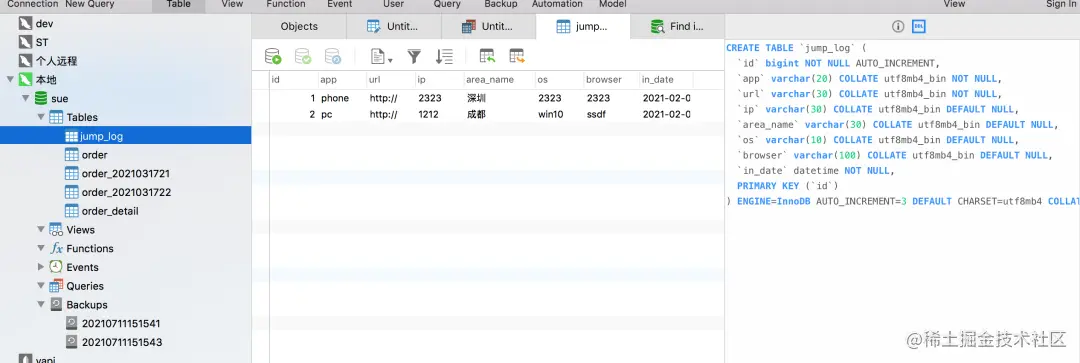Click the Event toolbar button

coord(340,4)
